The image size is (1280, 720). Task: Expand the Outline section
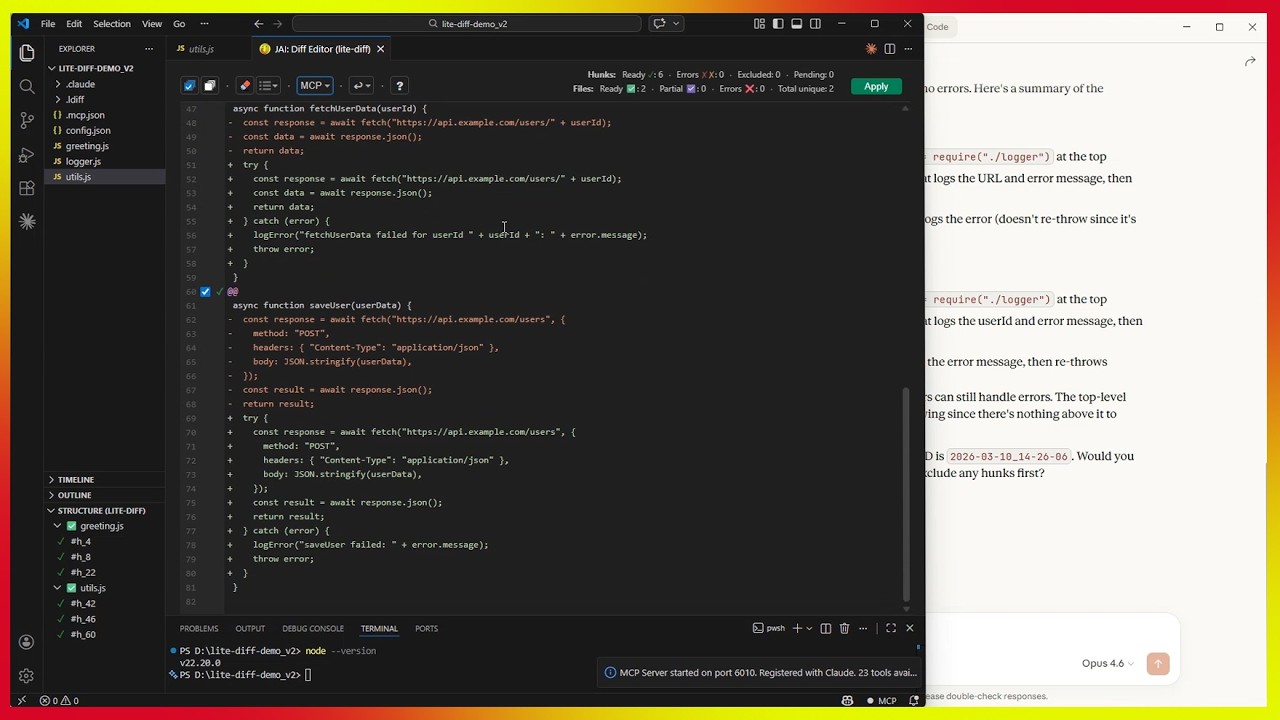(x=74, y=495)
